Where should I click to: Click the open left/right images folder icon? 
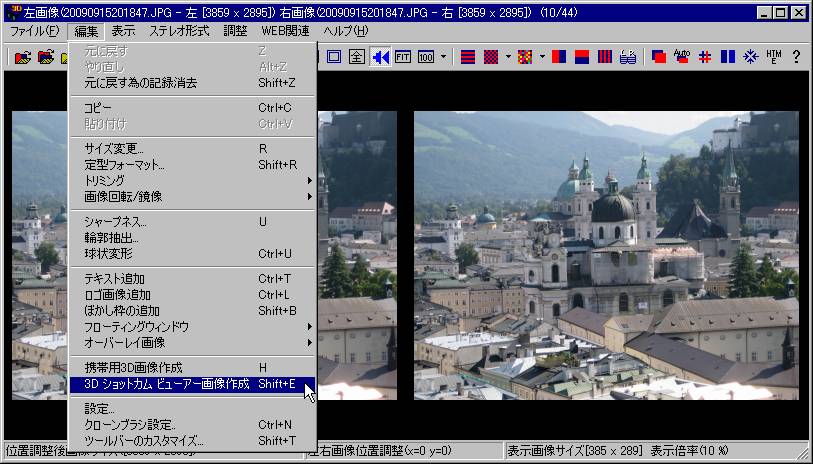pos(46,57)
